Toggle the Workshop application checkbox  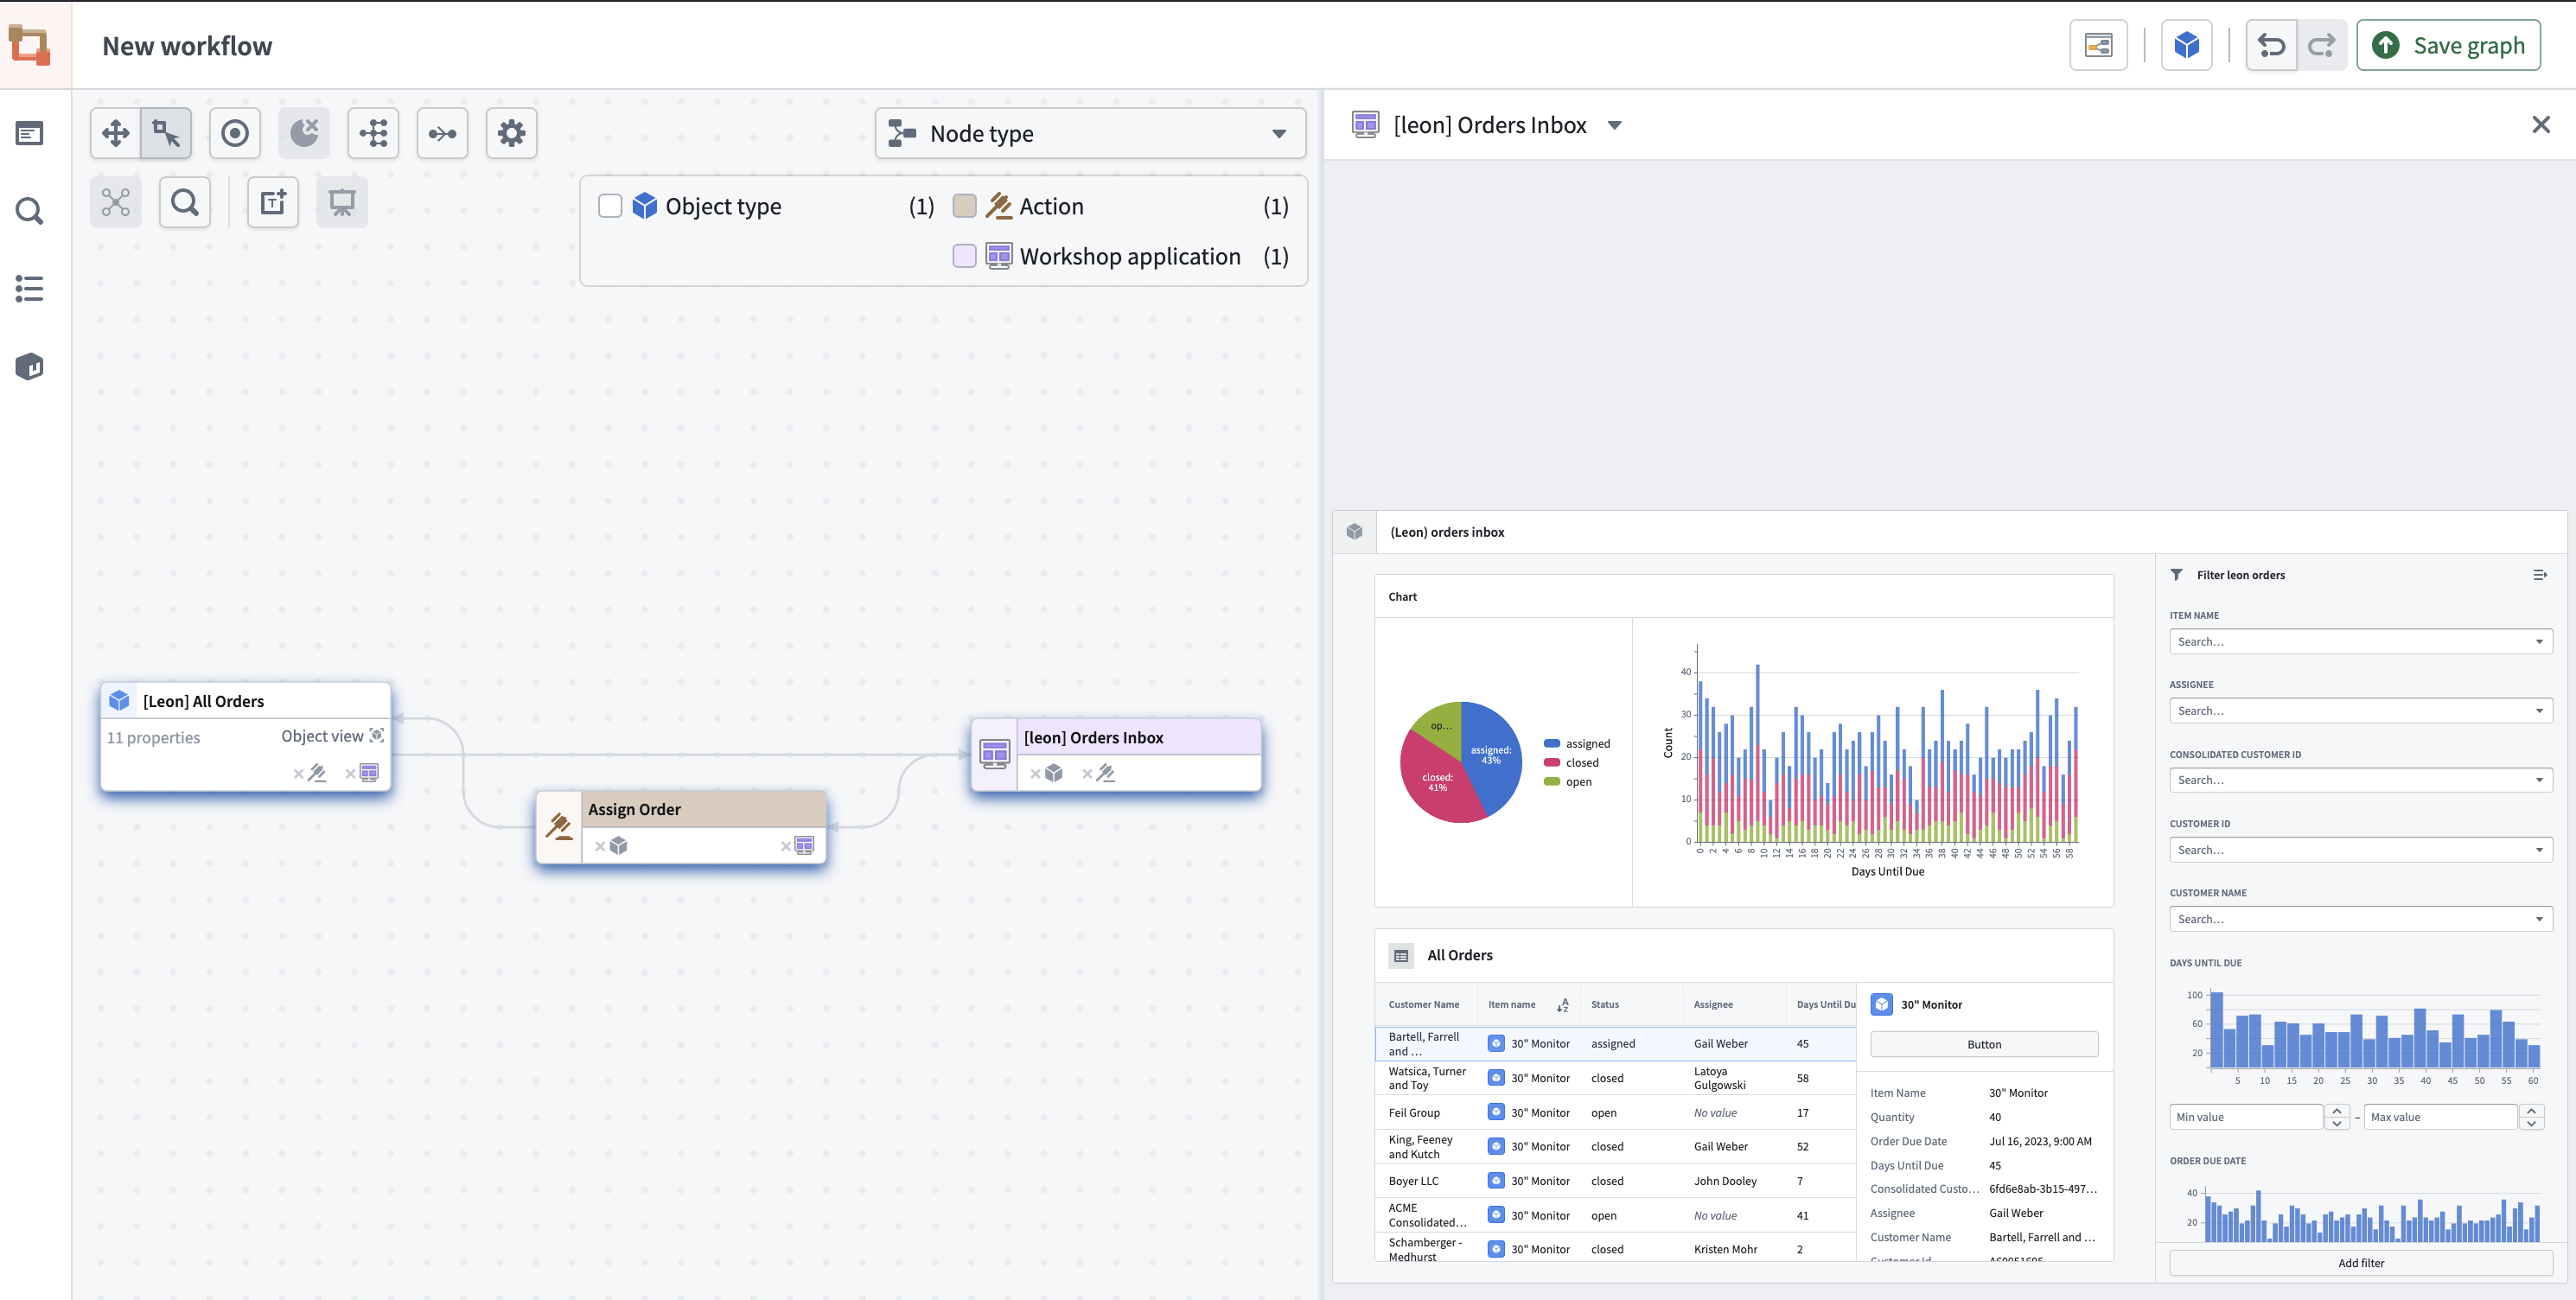964,256
